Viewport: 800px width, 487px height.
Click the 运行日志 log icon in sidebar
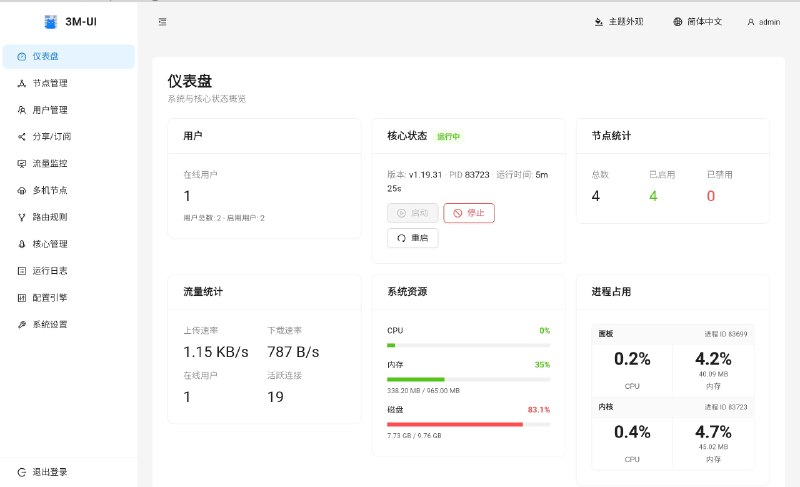[x=21, y=271]
